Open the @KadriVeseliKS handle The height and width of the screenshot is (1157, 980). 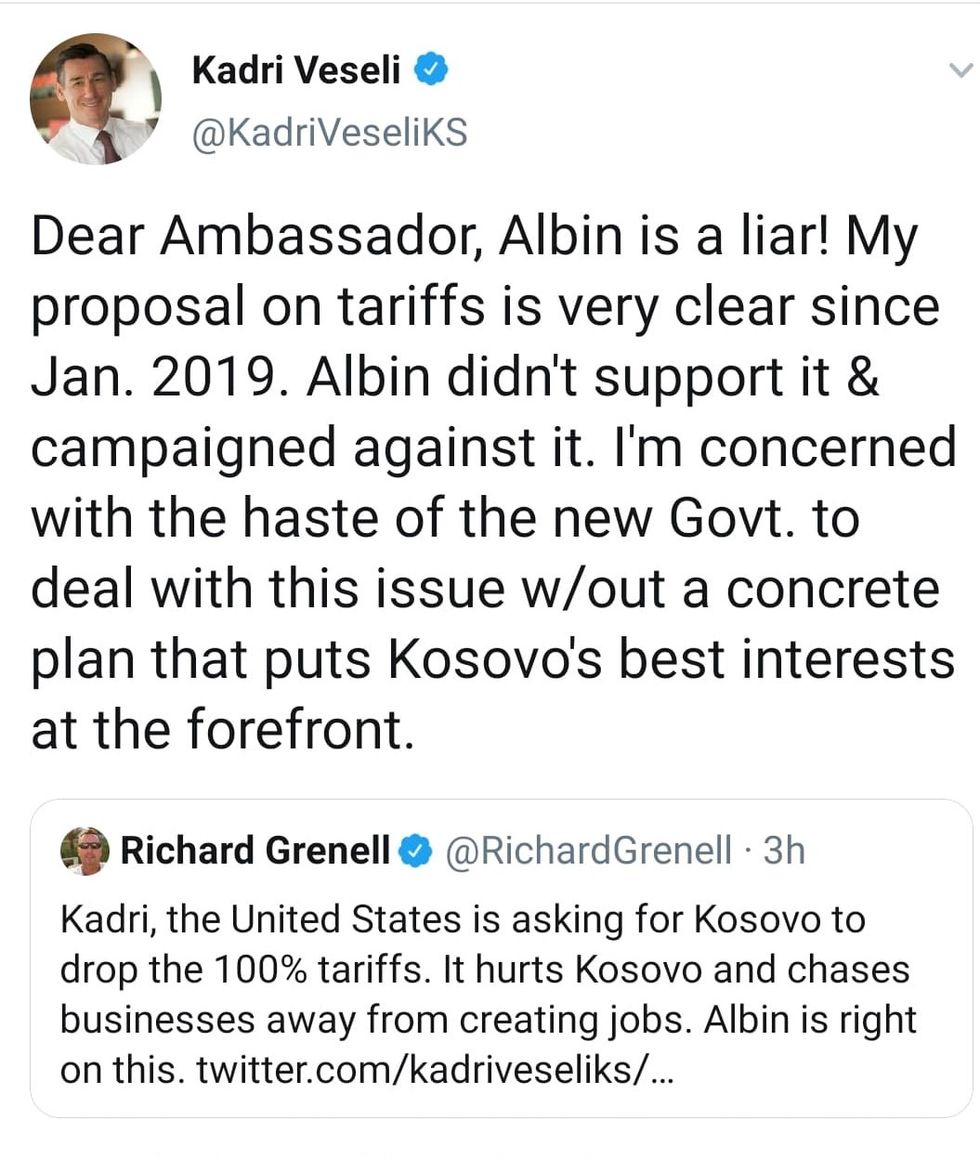(328, 133)
